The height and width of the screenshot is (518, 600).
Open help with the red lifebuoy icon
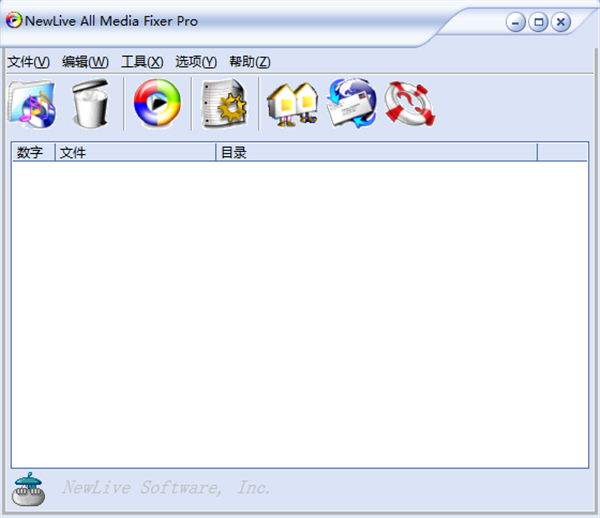pos(410,104)
